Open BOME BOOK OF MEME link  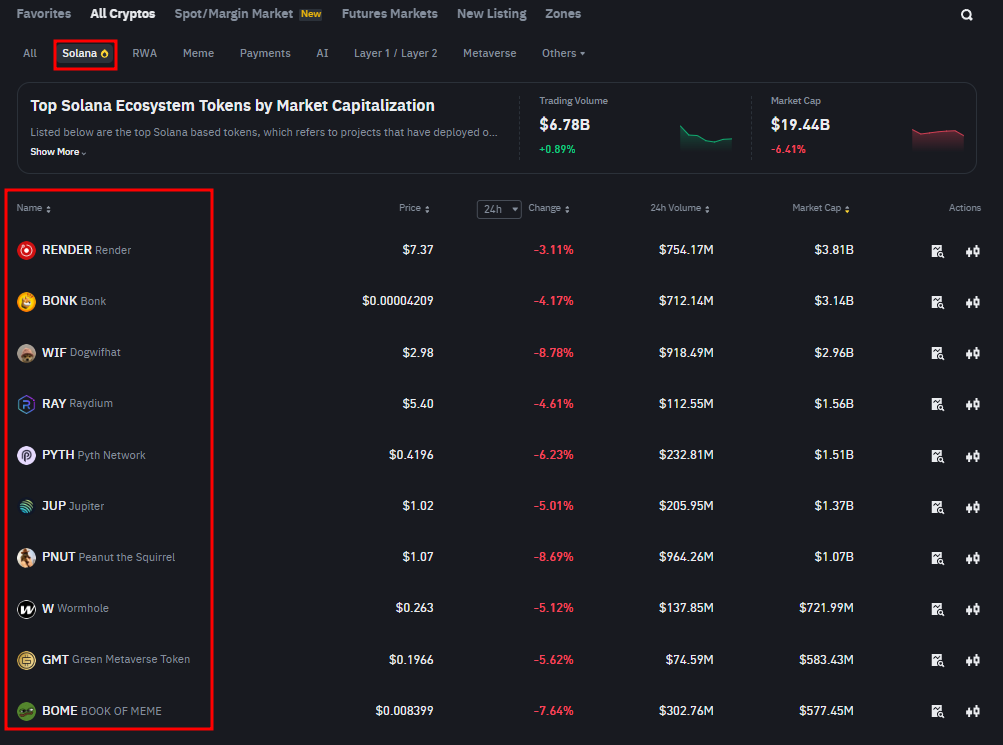coord(102,710)
